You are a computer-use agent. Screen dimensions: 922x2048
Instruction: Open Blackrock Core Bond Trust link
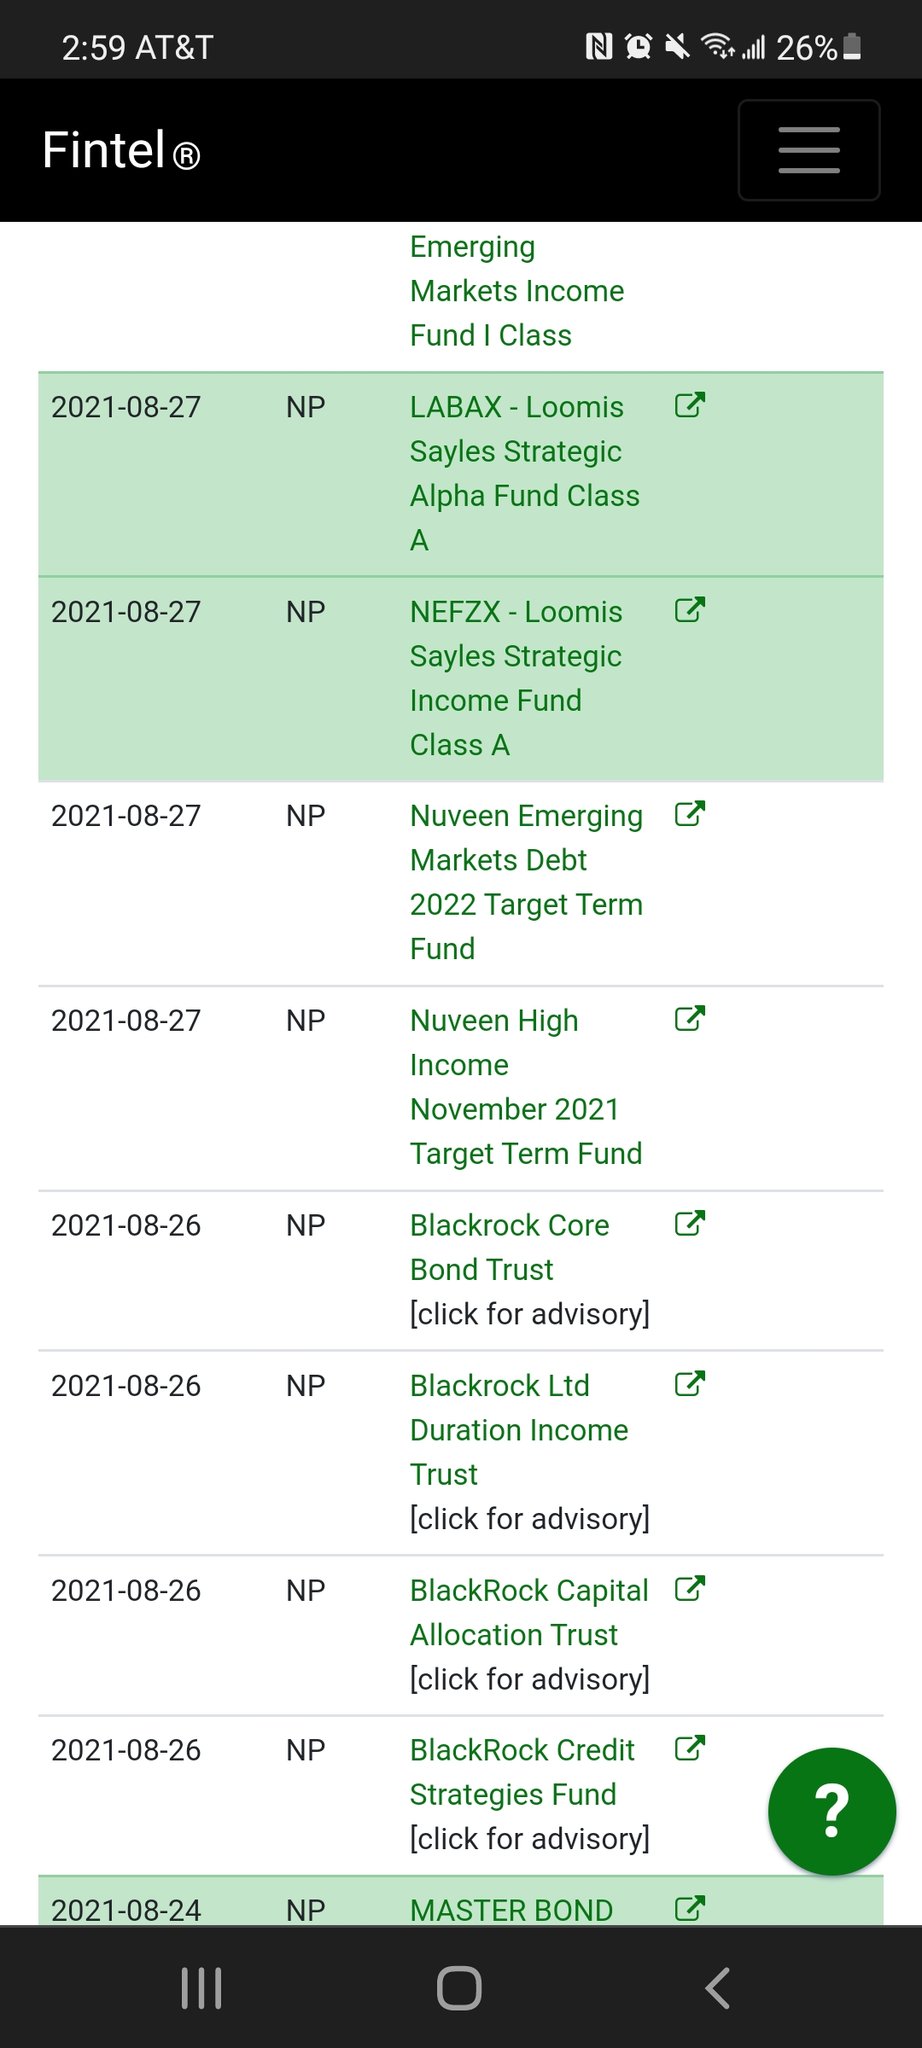pyautogui.click(x=509, y=1247)
